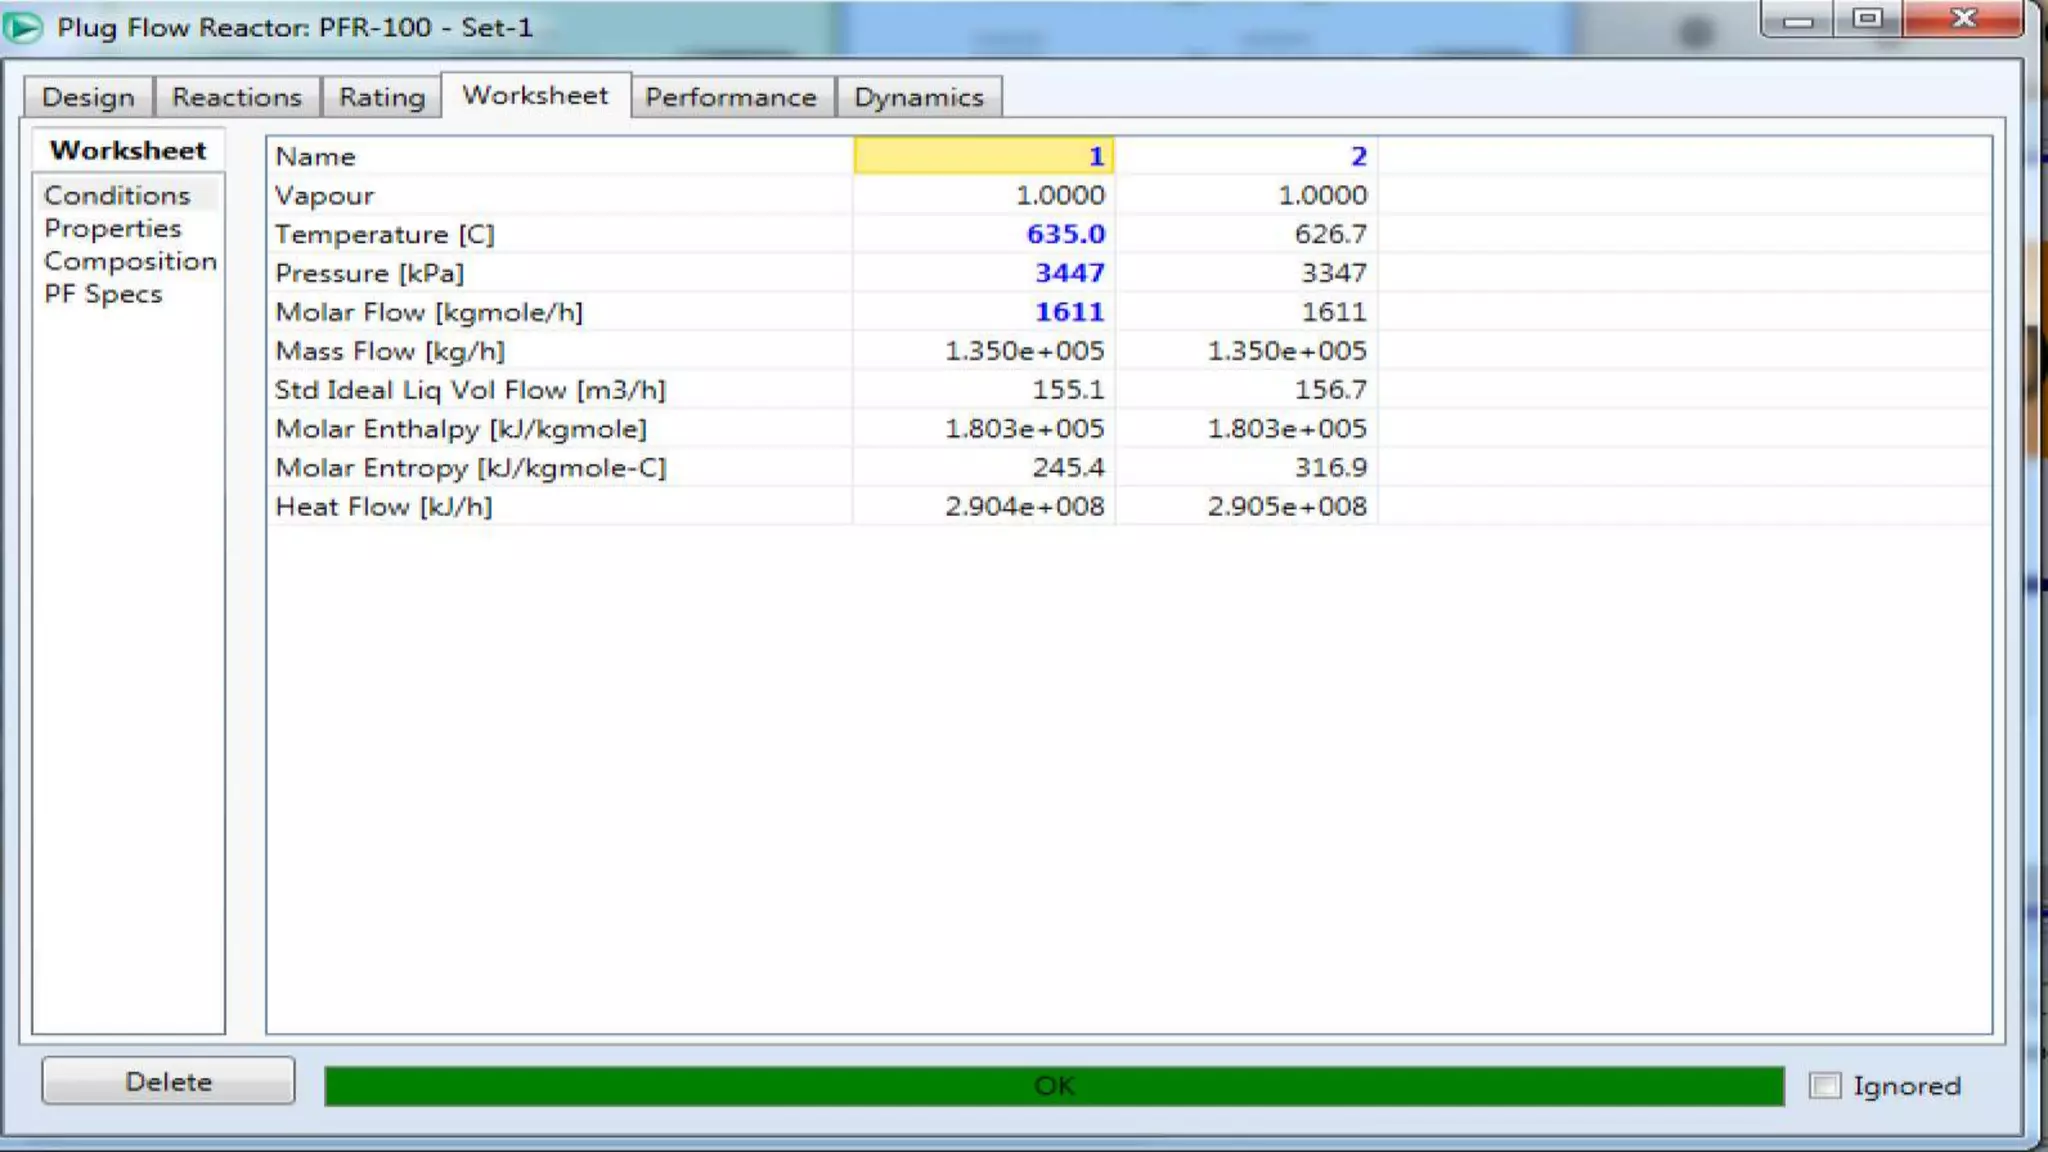Go to the Performance tab
Screen dimensions: 2048x1152
tap(731, 97)
